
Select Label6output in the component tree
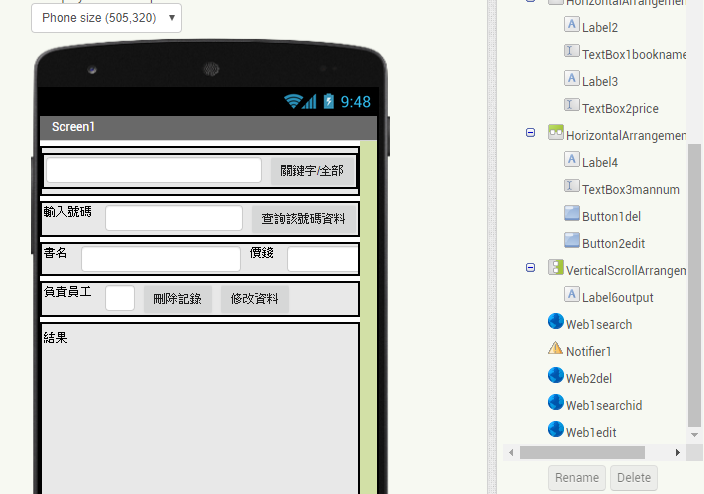617,298
